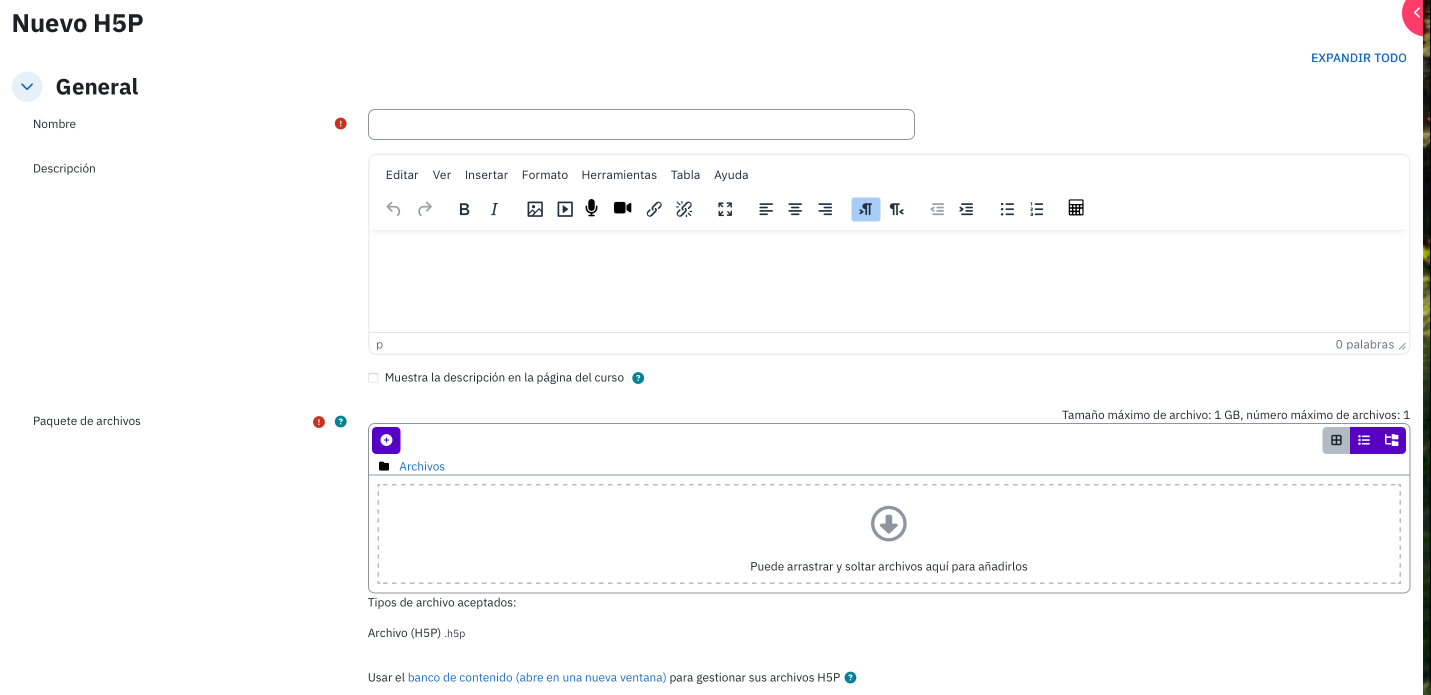Align text to the left
1431x695 pixels.
tap(766, 209)
